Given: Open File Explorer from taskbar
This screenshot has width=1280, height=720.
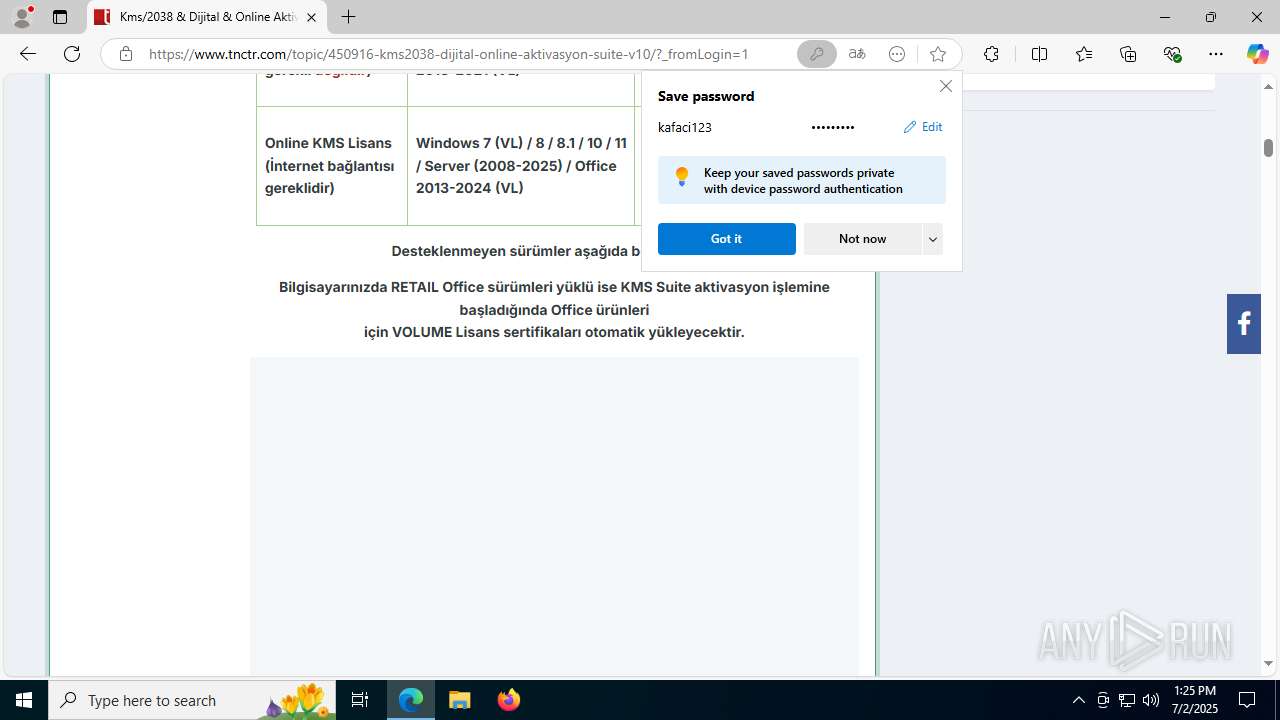Looking at the screenshot, I should (459, 700).
